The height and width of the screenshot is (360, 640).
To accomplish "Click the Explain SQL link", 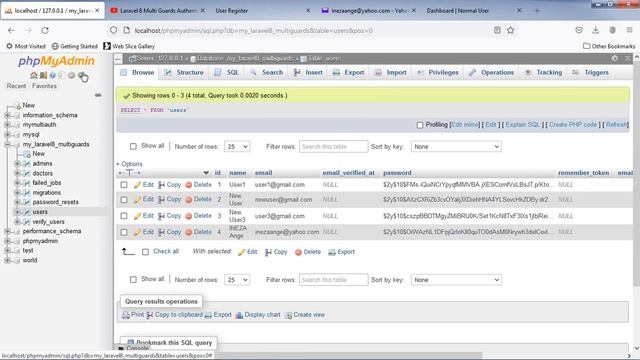I will coord(522,125).
